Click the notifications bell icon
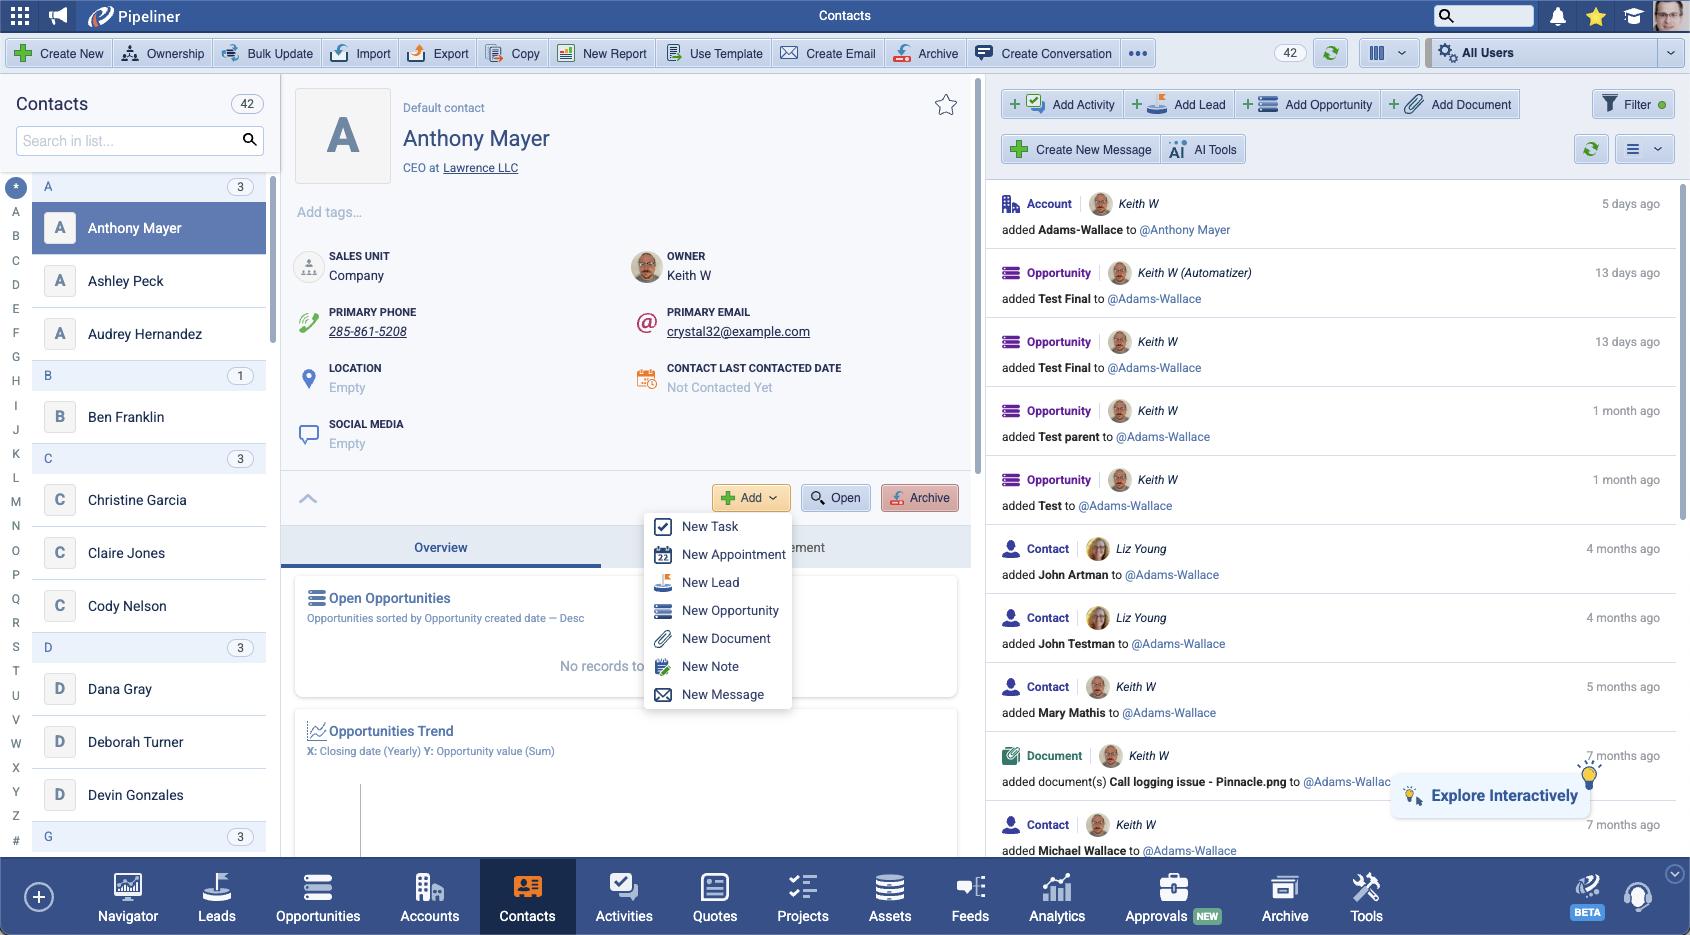This screenshot has width=1690, height=935. tap(1558, 16)
